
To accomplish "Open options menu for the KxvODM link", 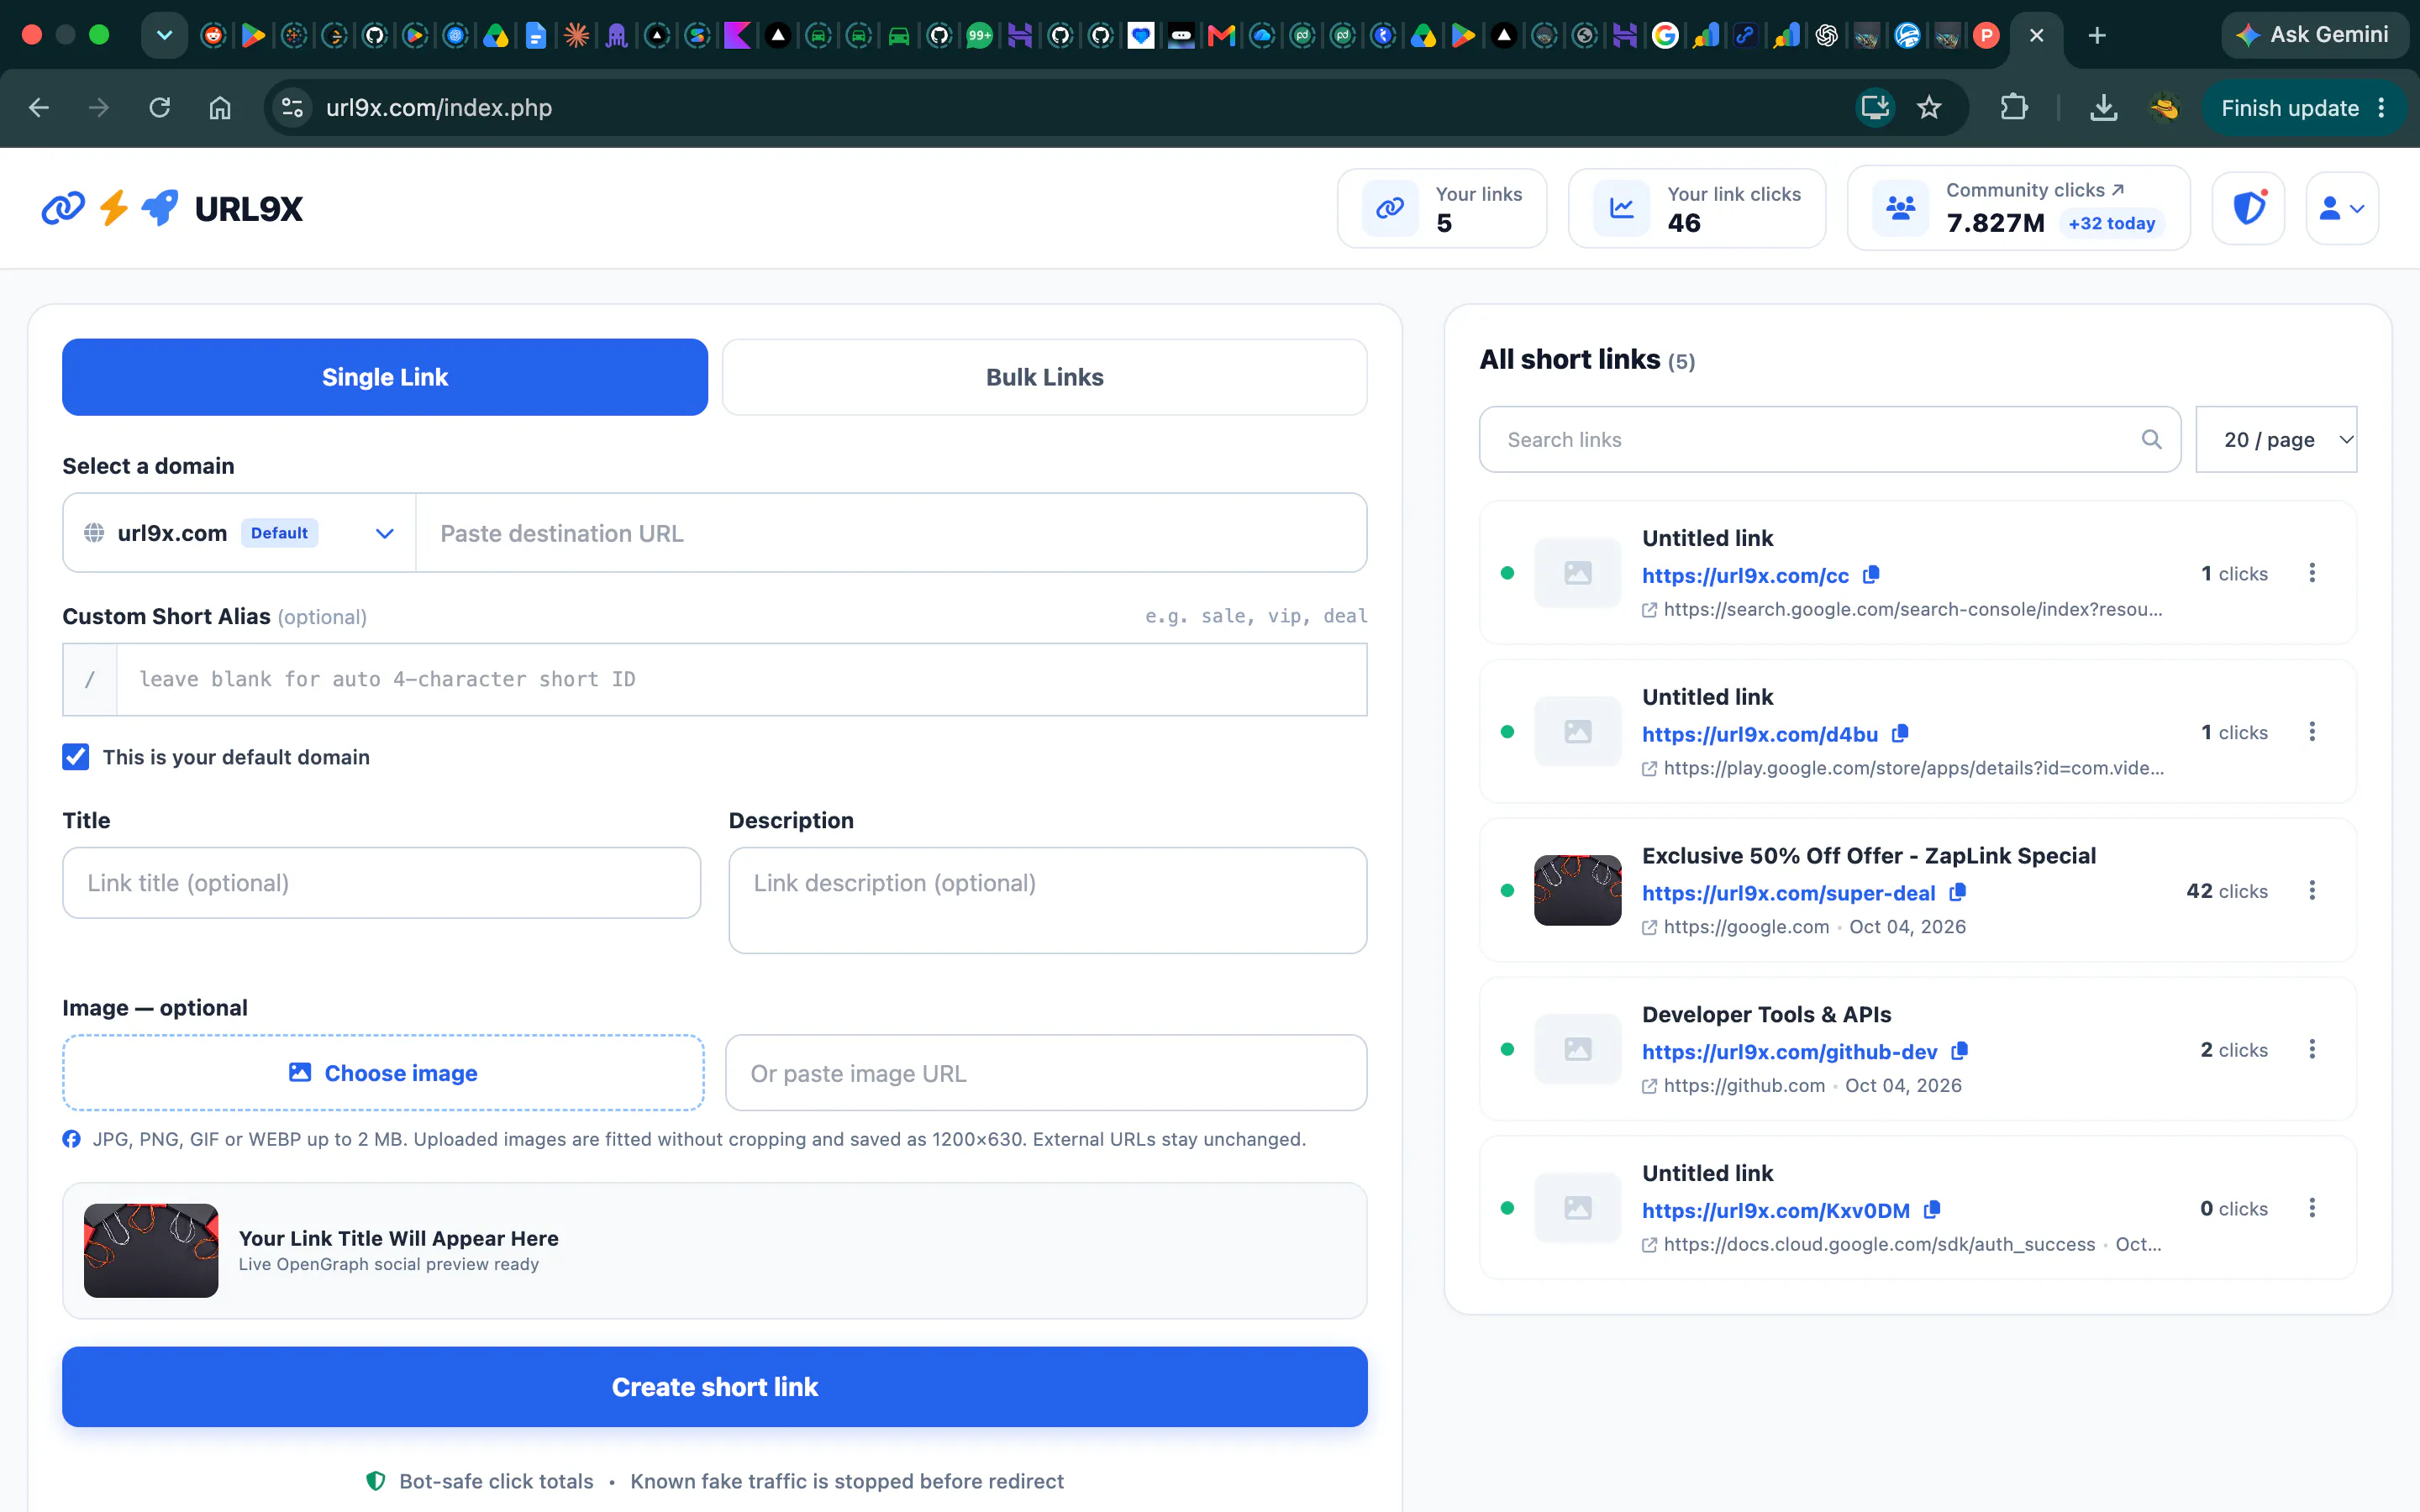I will [x=2312, y=1208].
